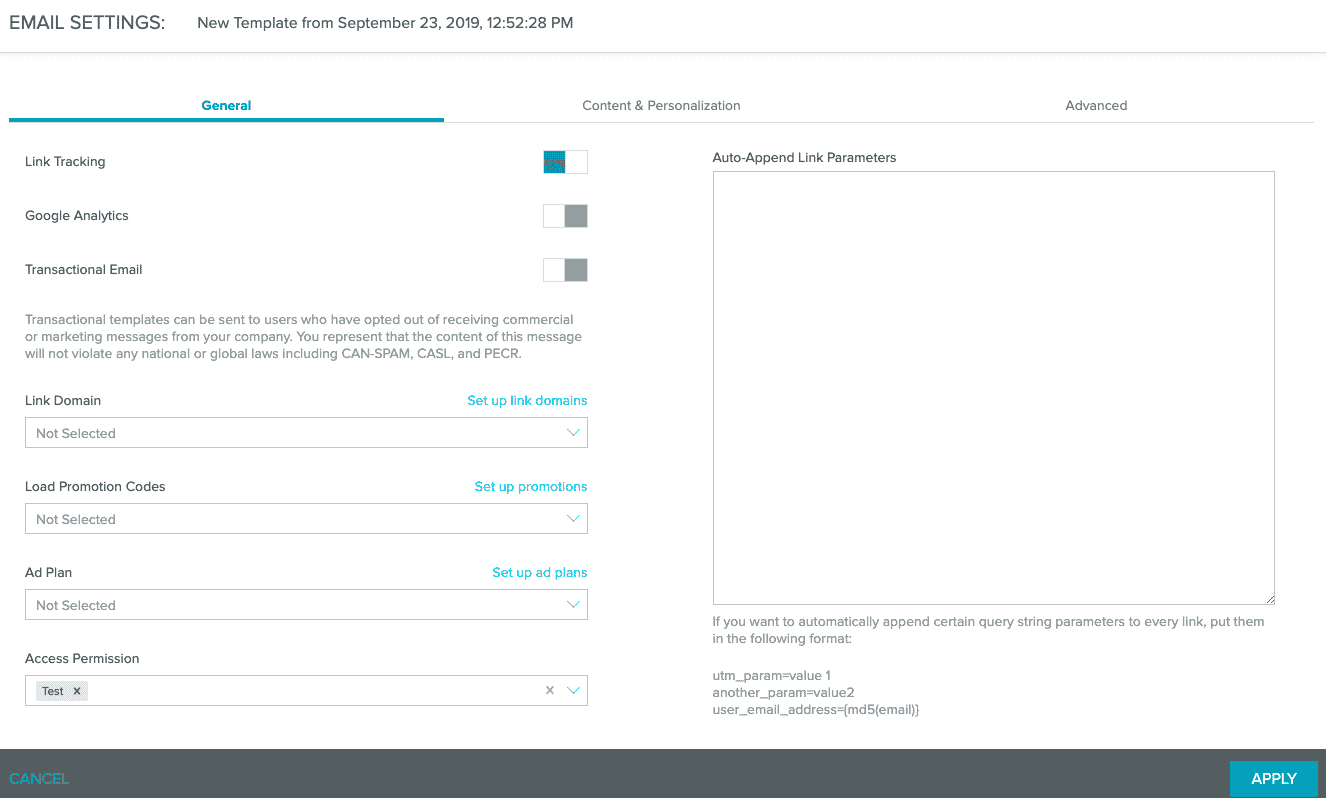Screen dimensions: 1326x798
Task: Select the General tab
Action: [x=226, y=105]
